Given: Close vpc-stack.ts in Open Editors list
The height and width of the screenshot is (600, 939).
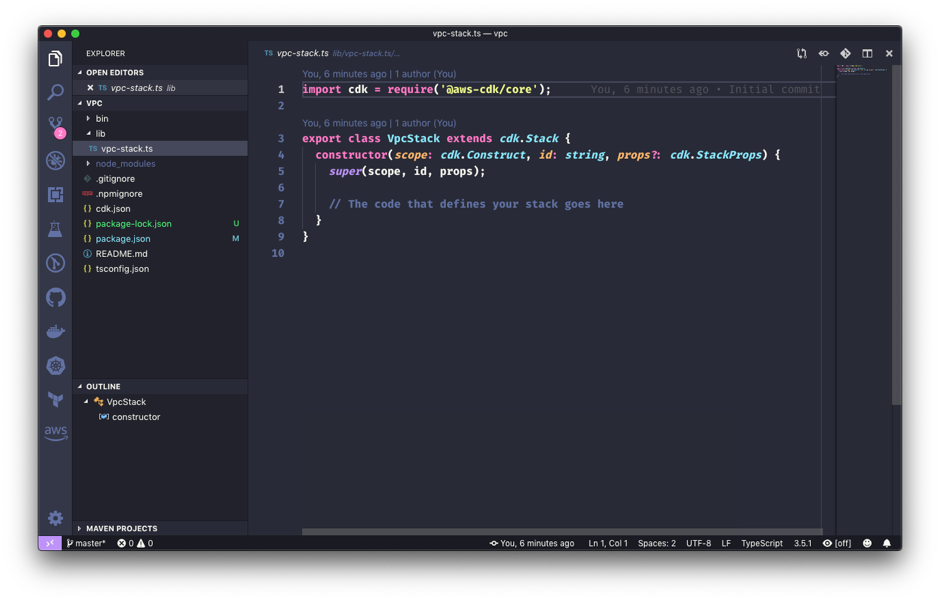Looking at the screenshot, I should click(90, 87).
